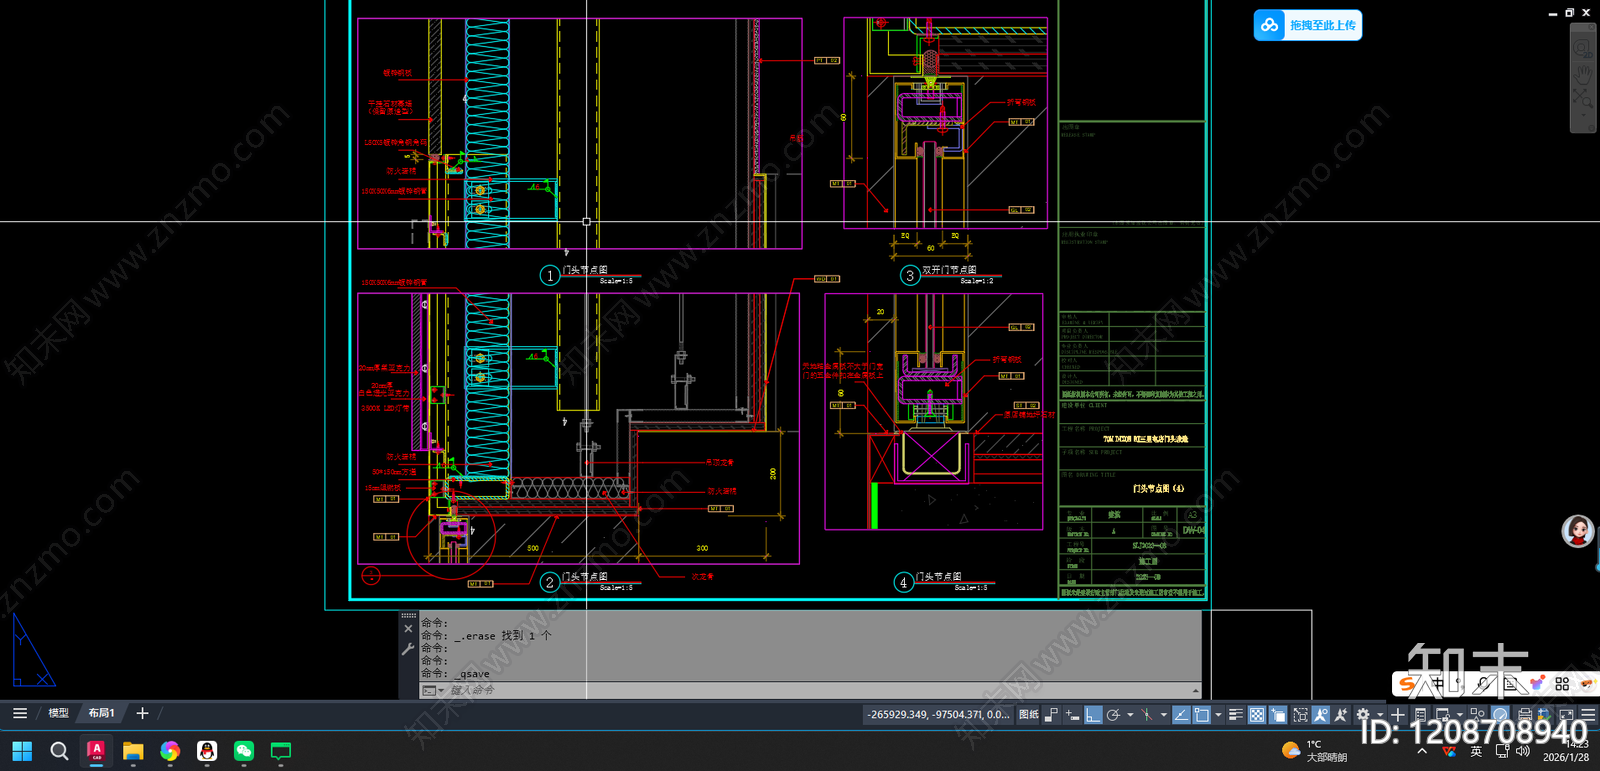1600x771 pixels.
Task: Click the floating avatar assistant icon
Action: point(1578,531)
